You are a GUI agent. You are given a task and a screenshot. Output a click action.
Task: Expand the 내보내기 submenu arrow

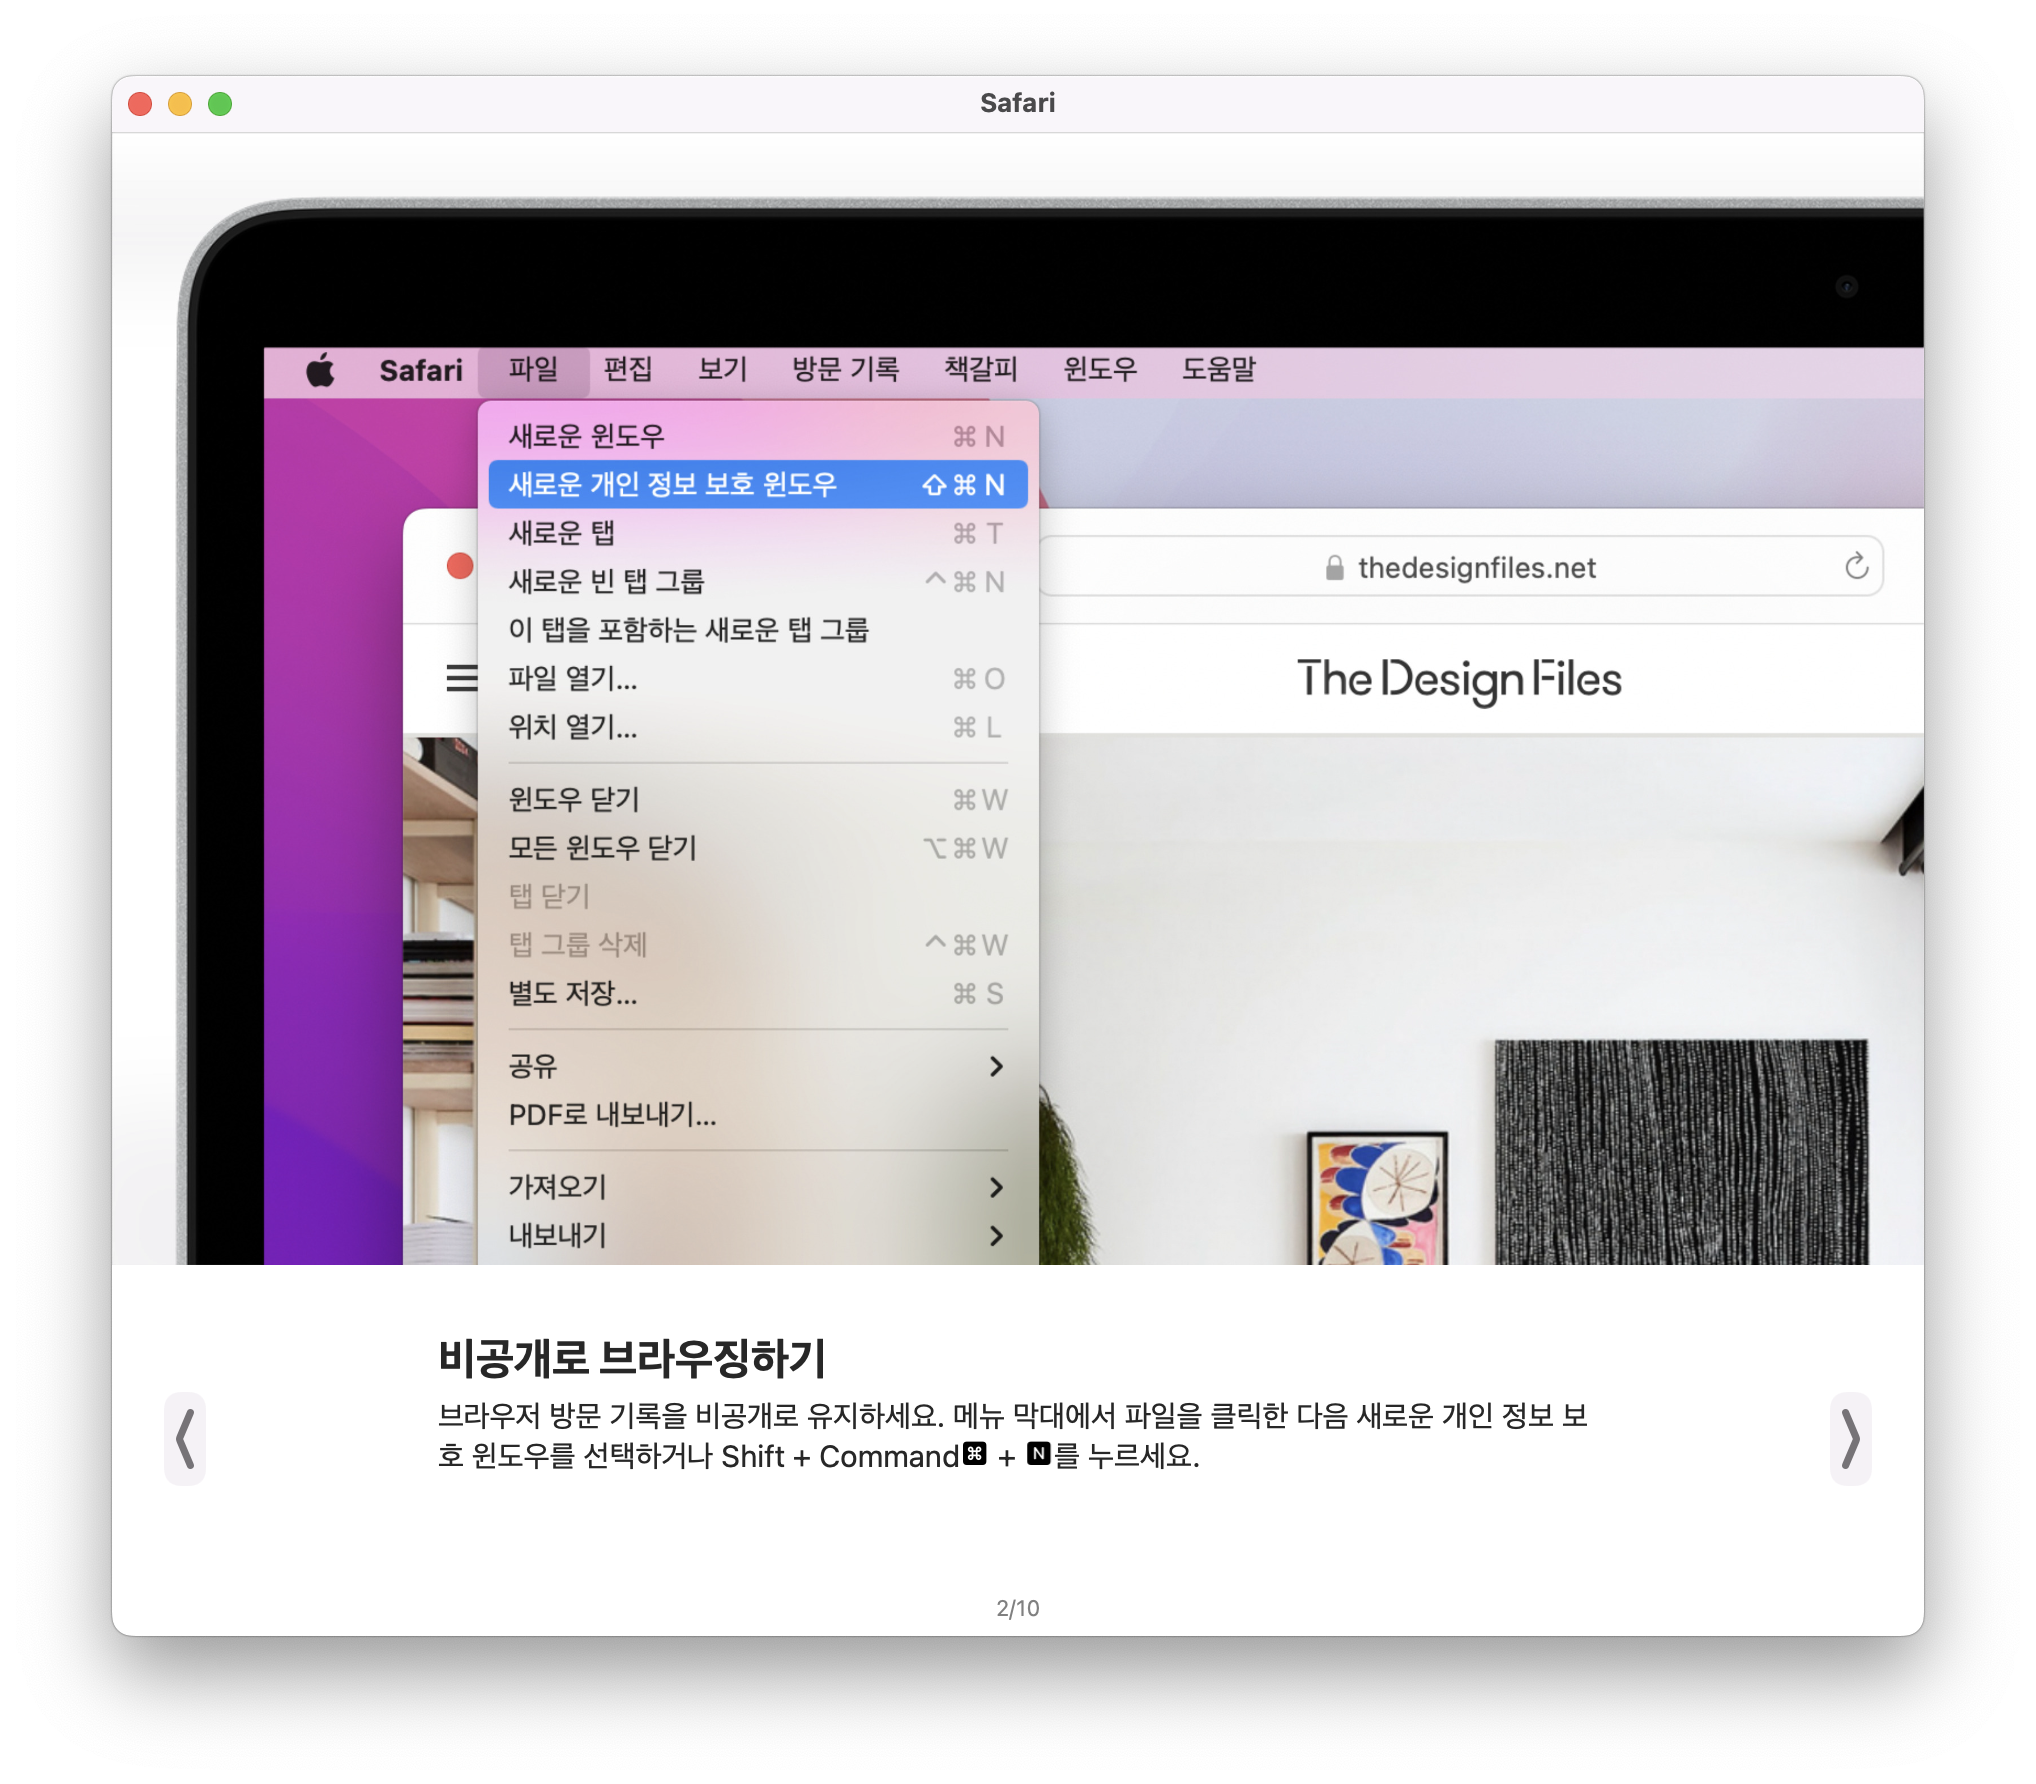(996, 1236)
